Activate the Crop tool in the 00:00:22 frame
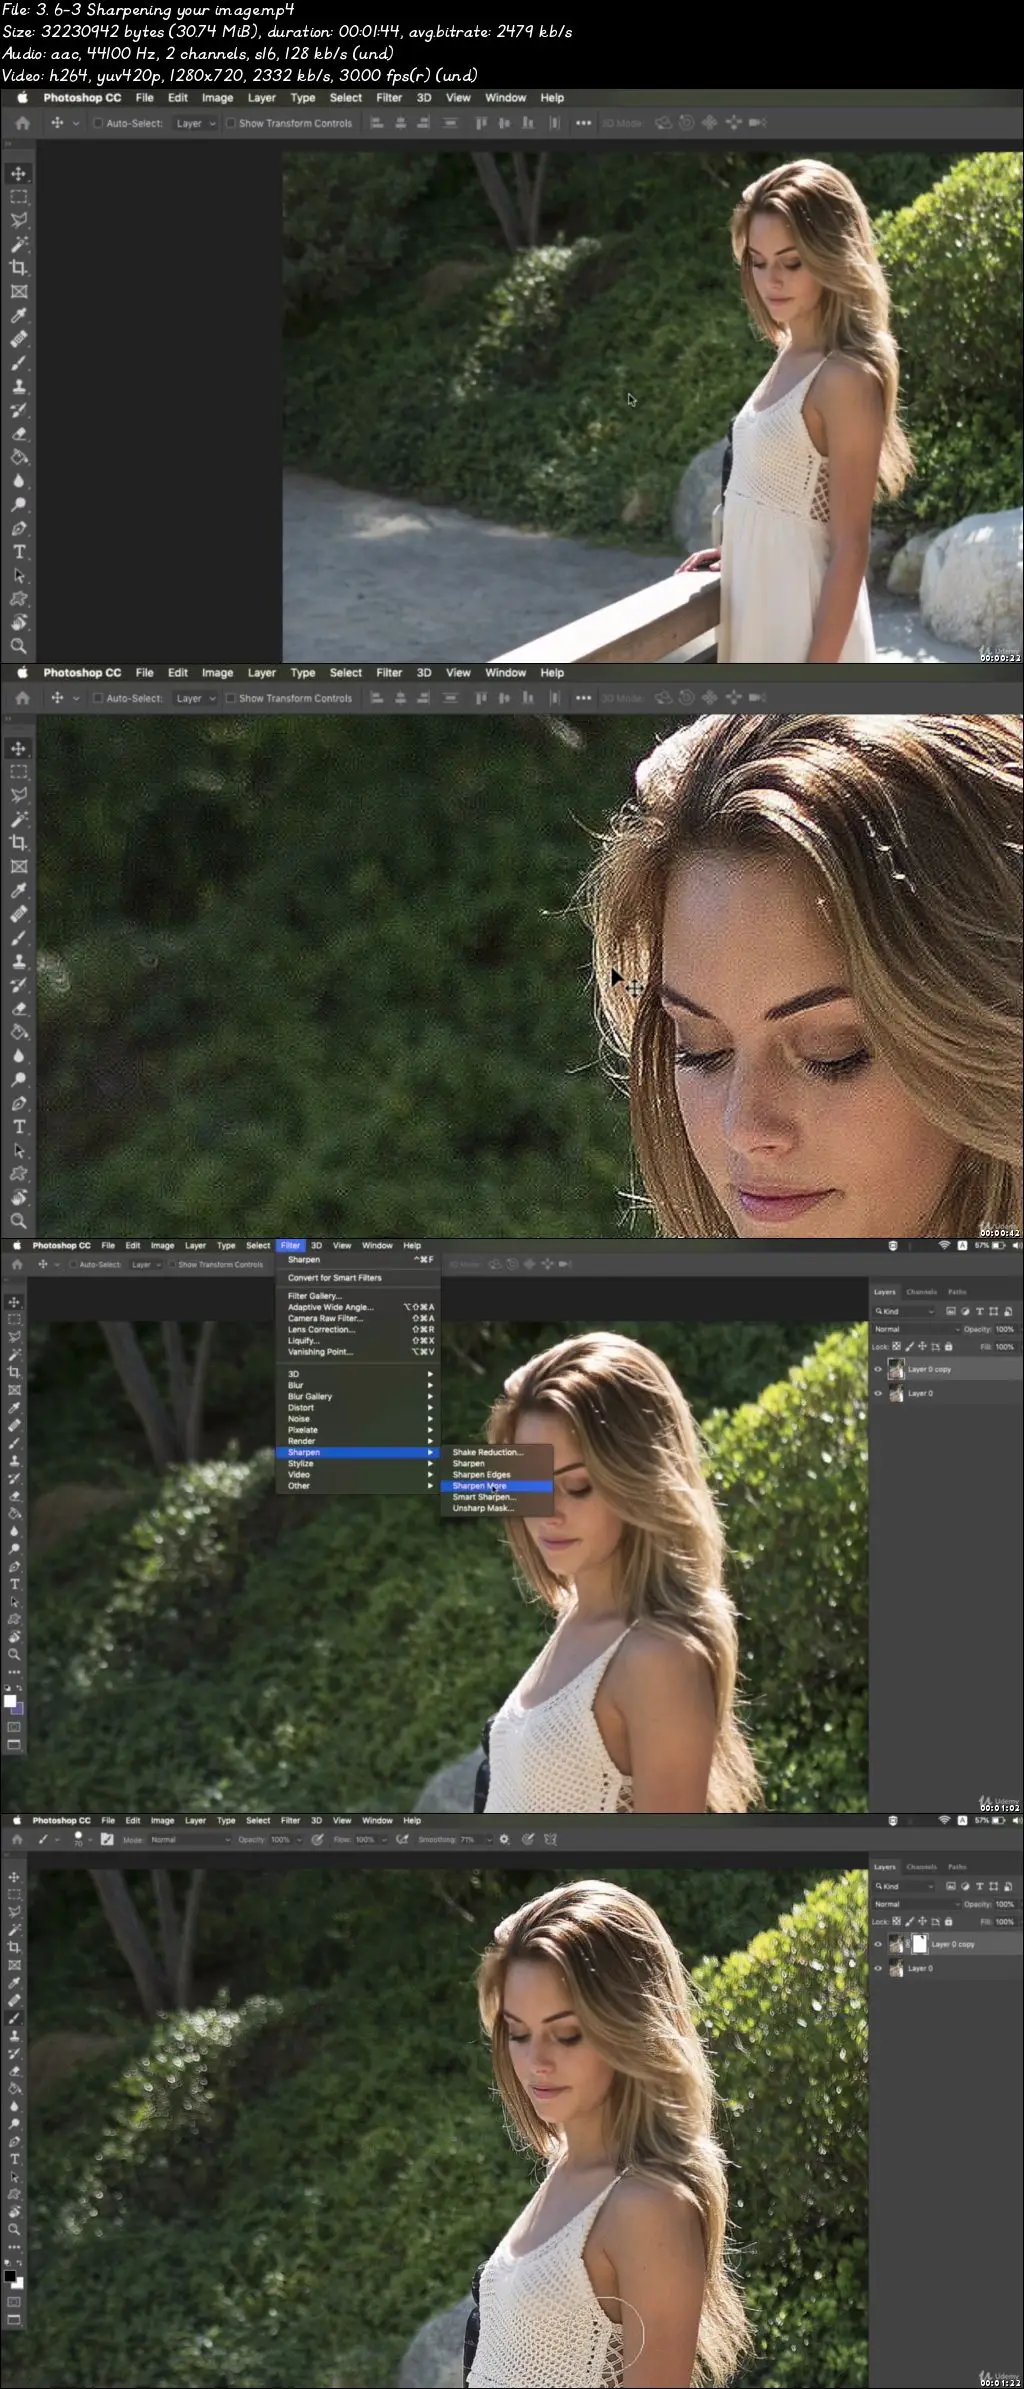The width and height of the screenshot is (1024, 2389). point(18,268)
